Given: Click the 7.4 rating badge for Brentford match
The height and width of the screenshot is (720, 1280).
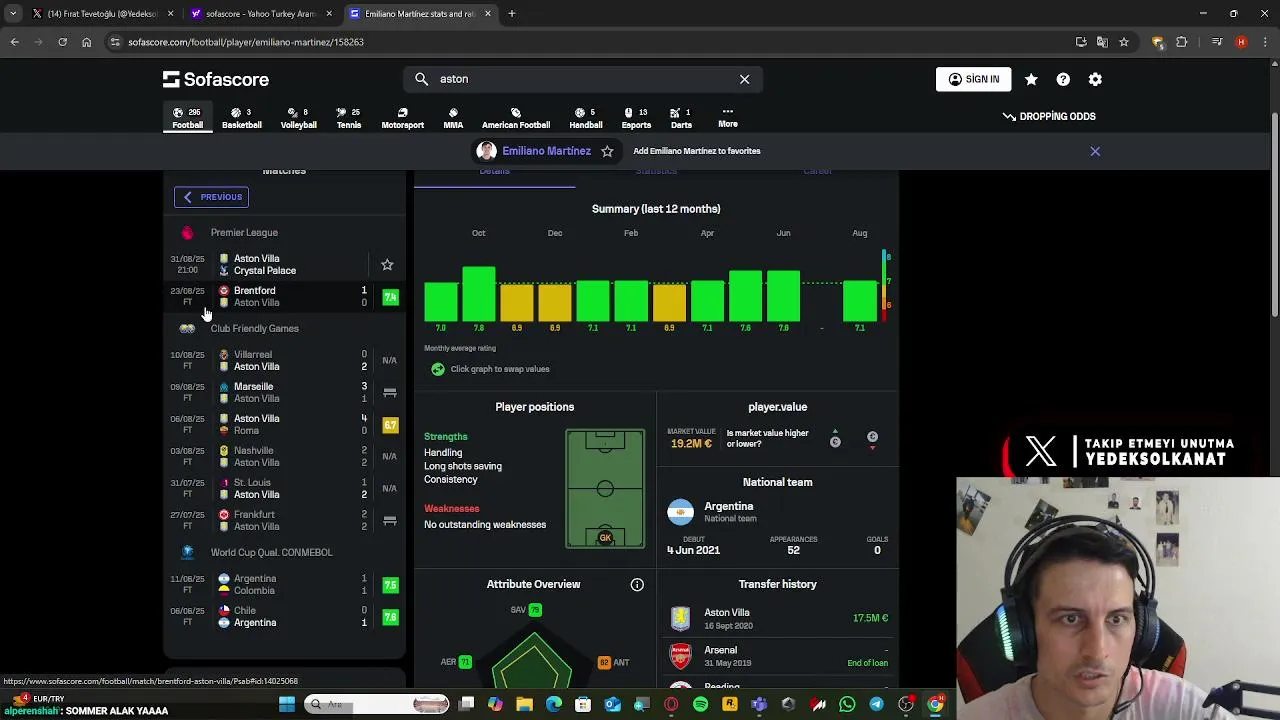Looking at the screenshot, I should click(x=390, y=297).
